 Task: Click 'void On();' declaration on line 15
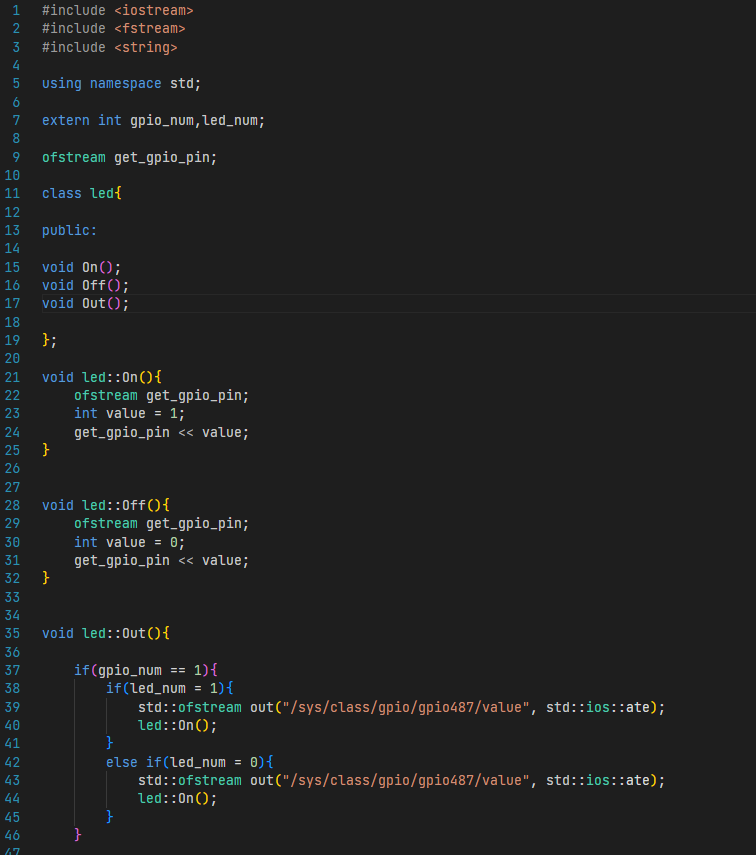tap(81, 267)
